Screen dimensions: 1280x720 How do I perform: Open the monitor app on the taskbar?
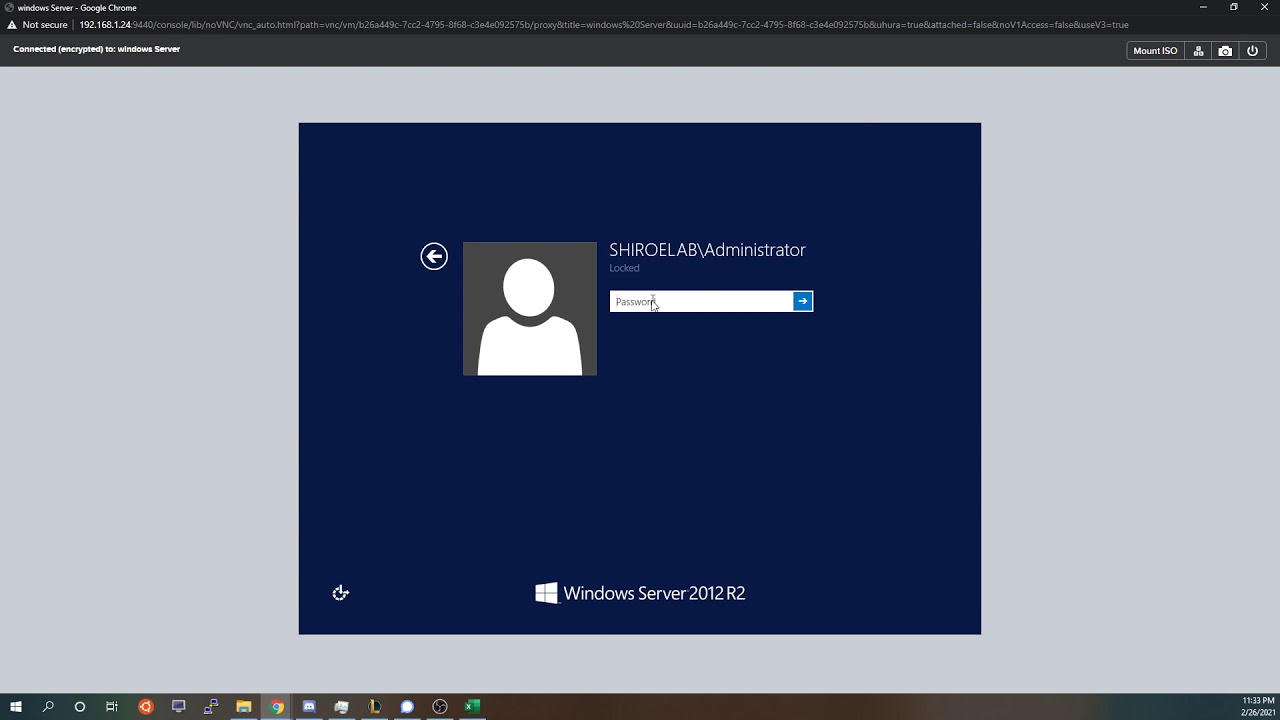pos(178,707)
